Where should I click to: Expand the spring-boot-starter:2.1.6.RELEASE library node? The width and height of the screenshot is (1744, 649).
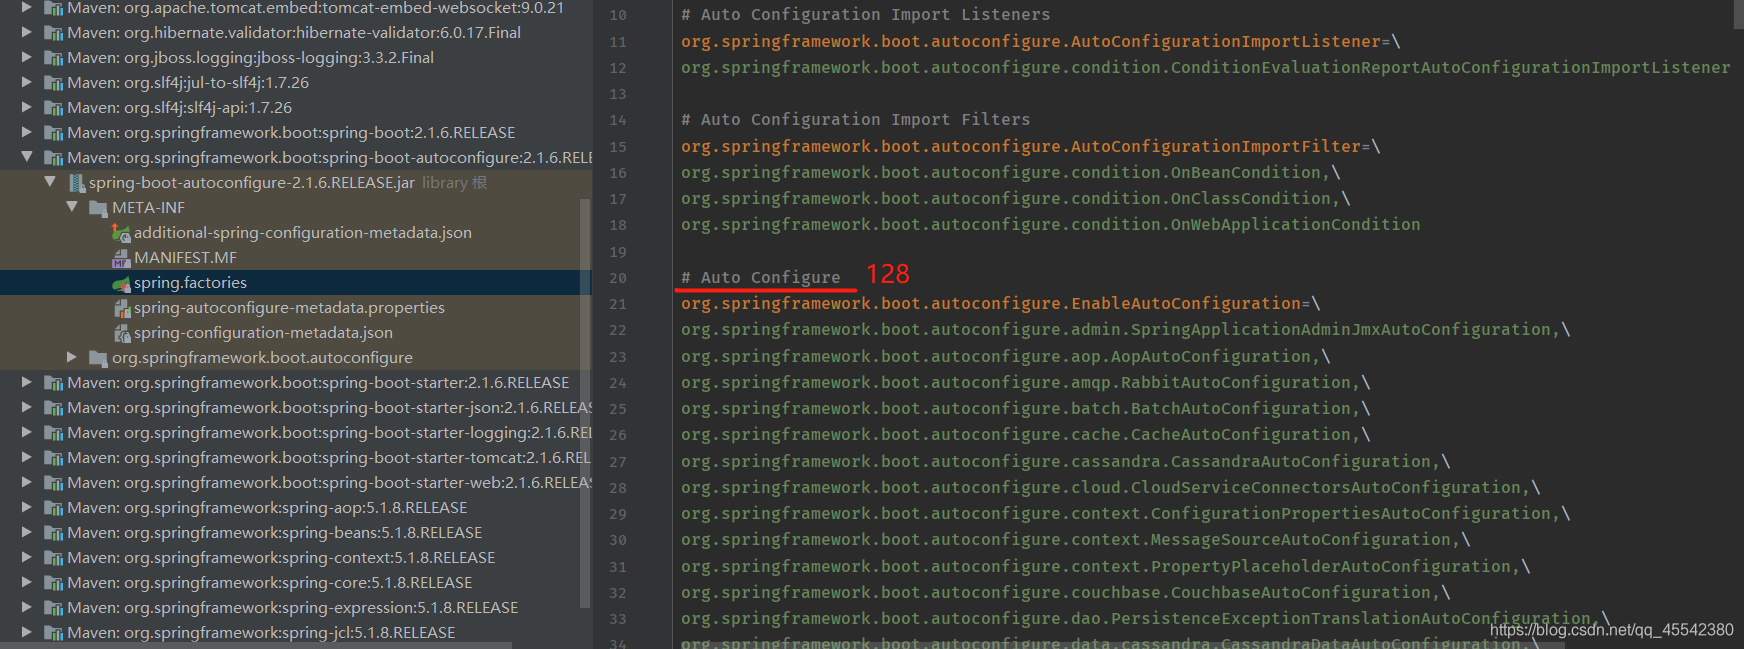(x=26, y=383)
